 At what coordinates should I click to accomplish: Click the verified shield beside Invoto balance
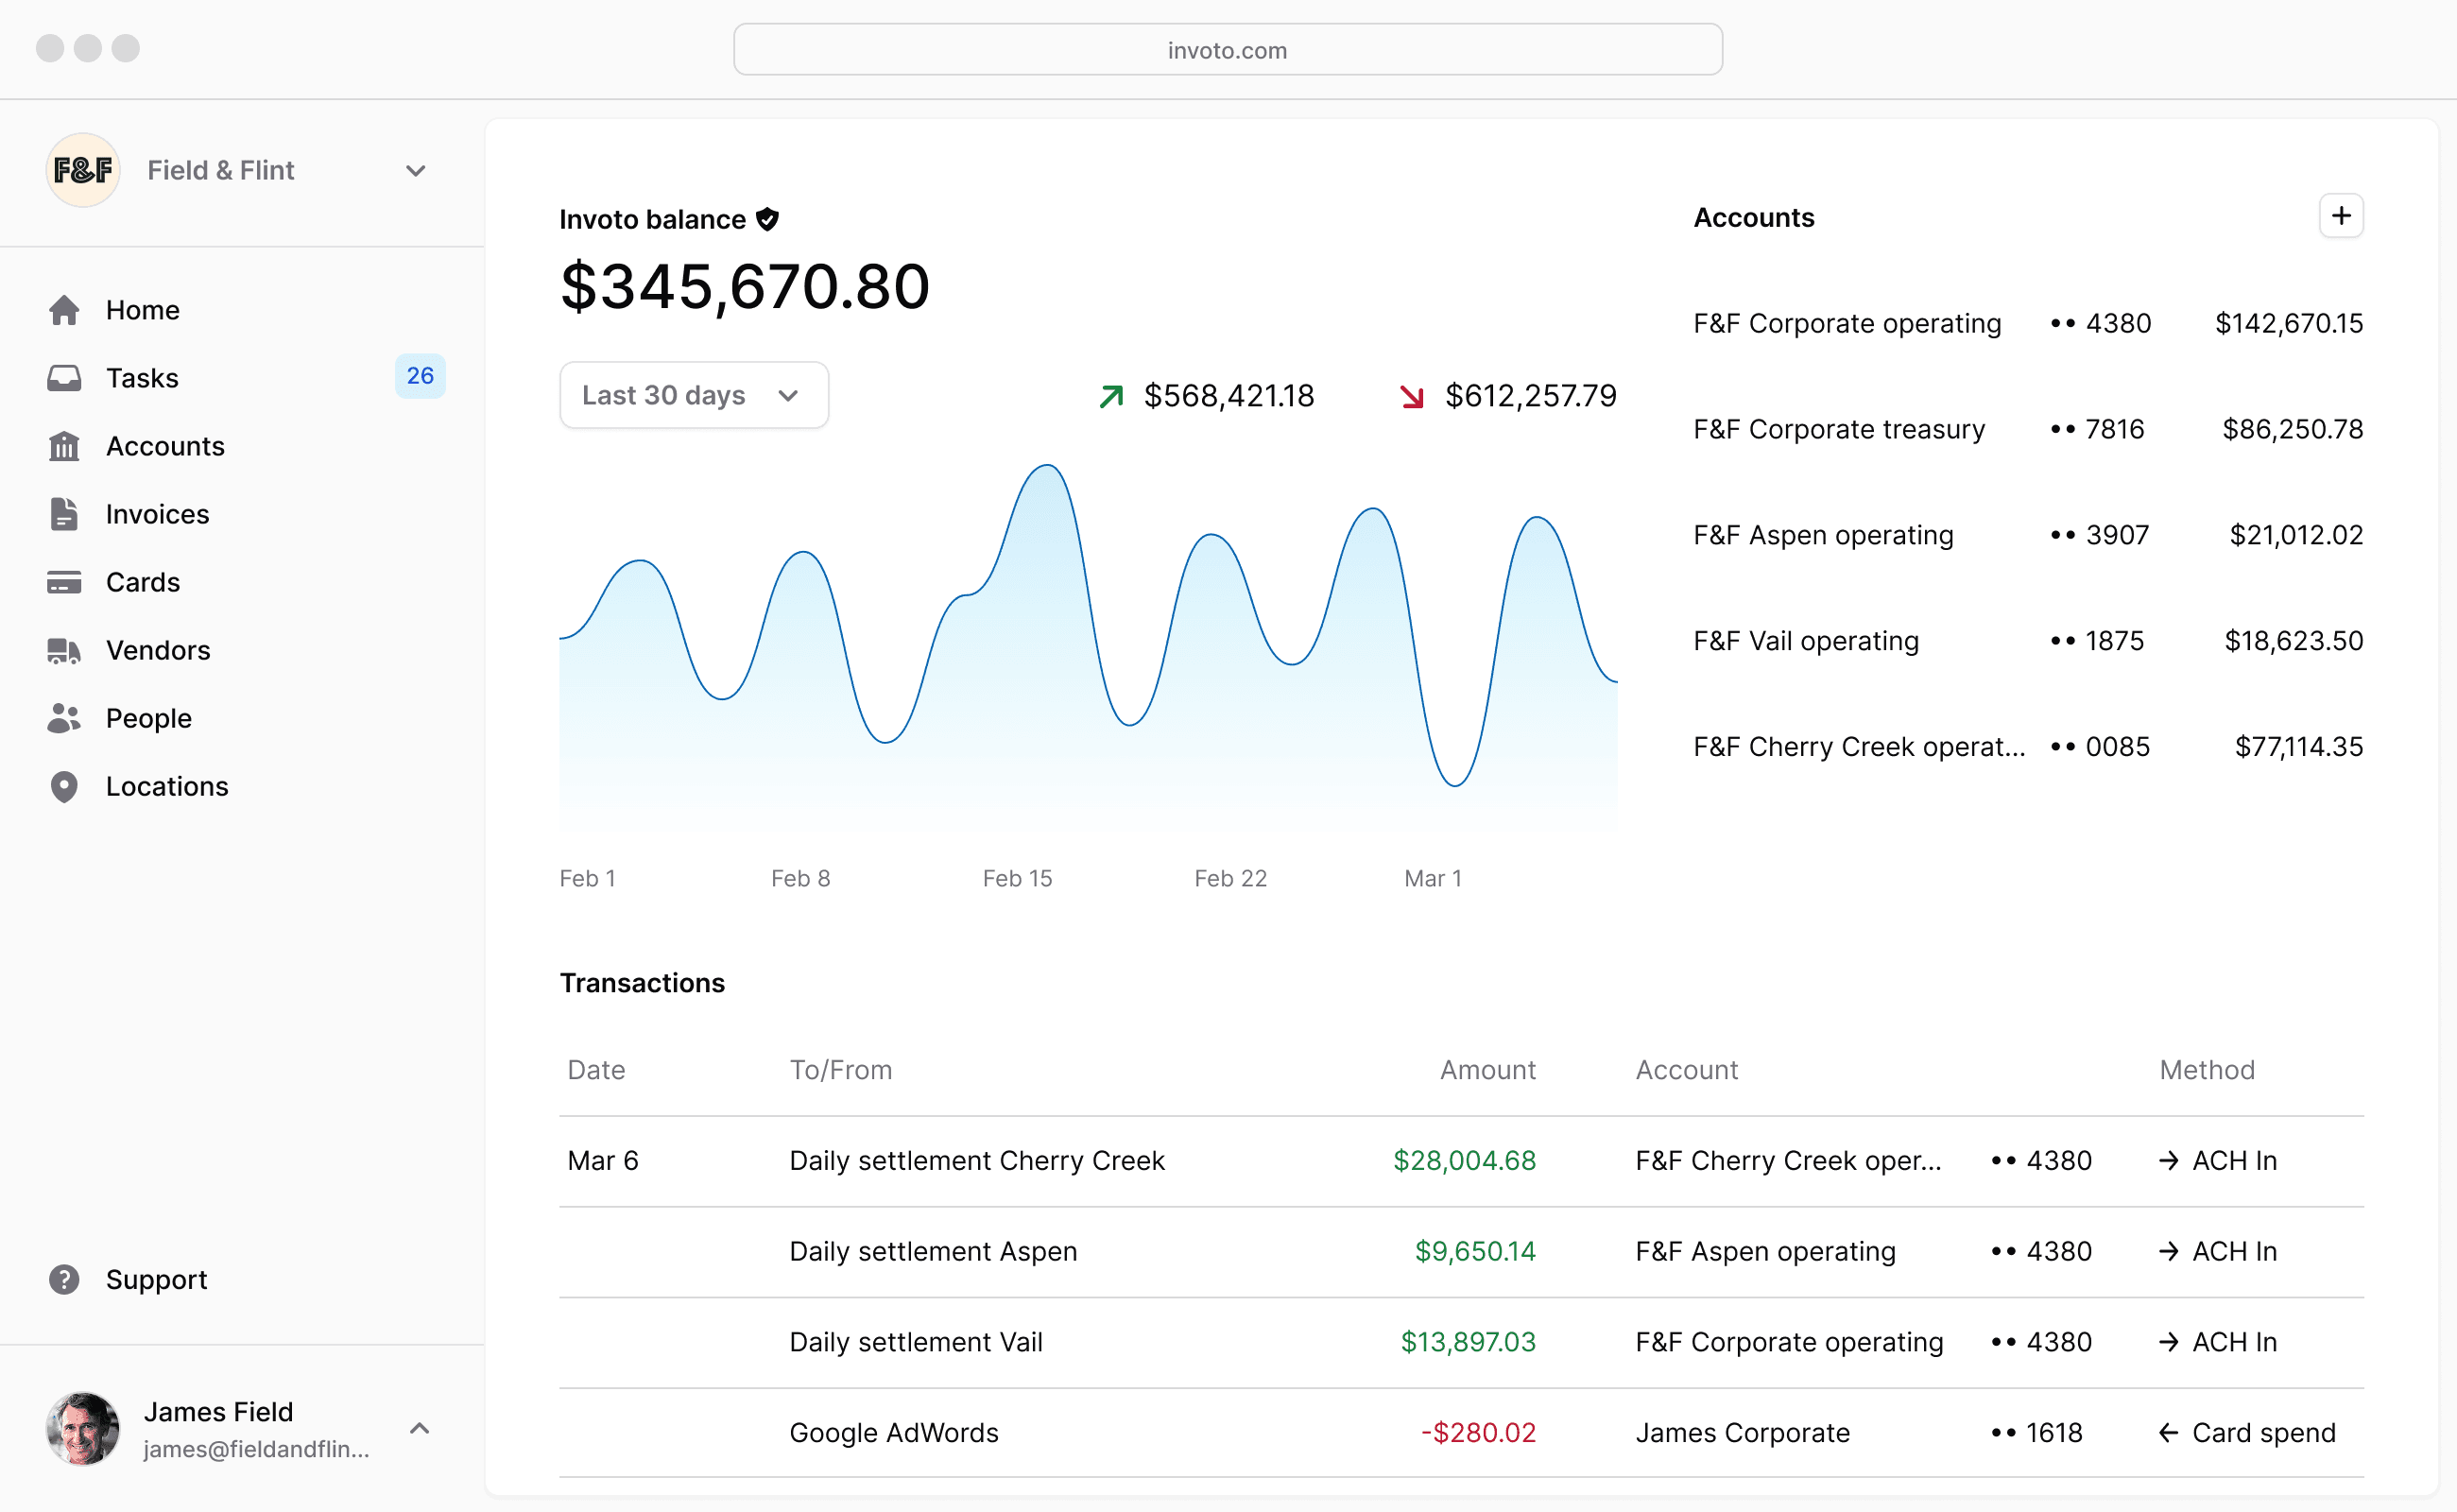click(767, 219)
